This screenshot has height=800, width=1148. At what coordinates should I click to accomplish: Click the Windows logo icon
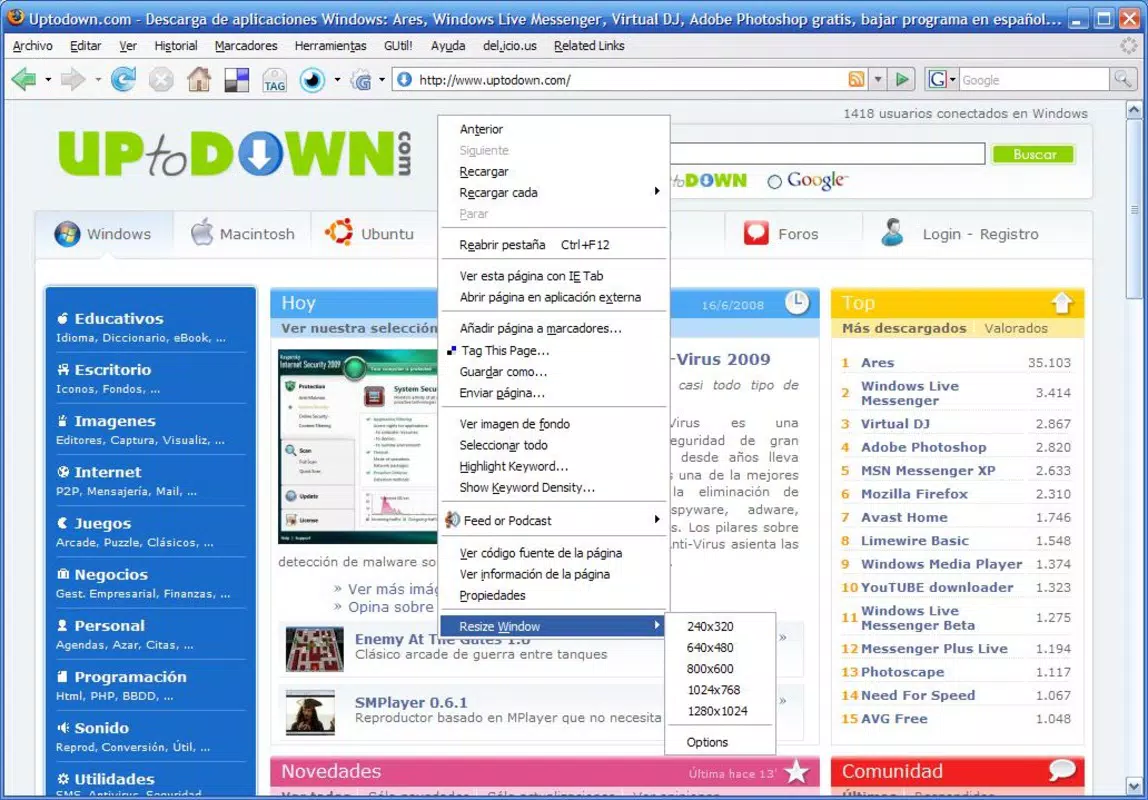pyautogui.click(x=67, y=234)
